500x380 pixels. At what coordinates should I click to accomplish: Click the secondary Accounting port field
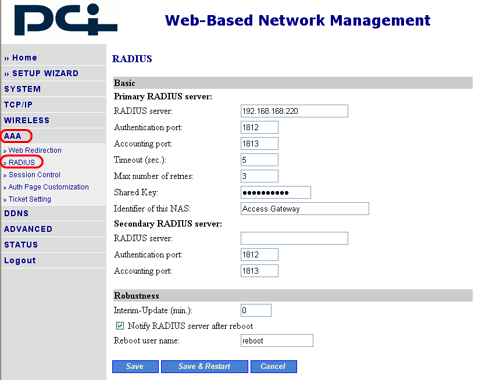pos(259,271)
